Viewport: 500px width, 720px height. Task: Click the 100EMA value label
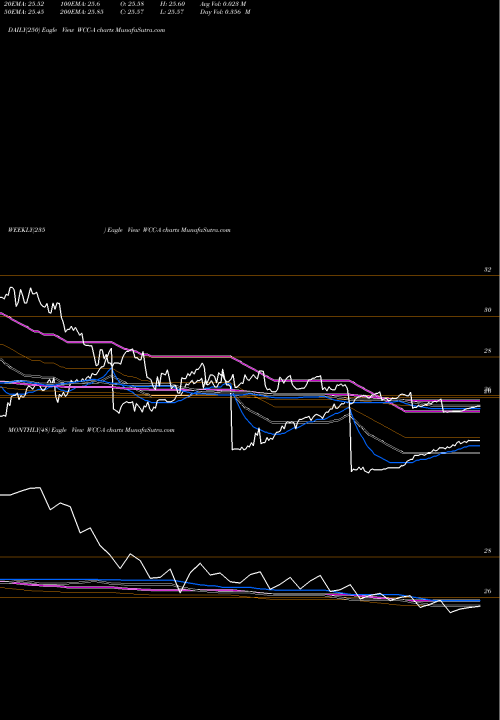pos(80,4)
